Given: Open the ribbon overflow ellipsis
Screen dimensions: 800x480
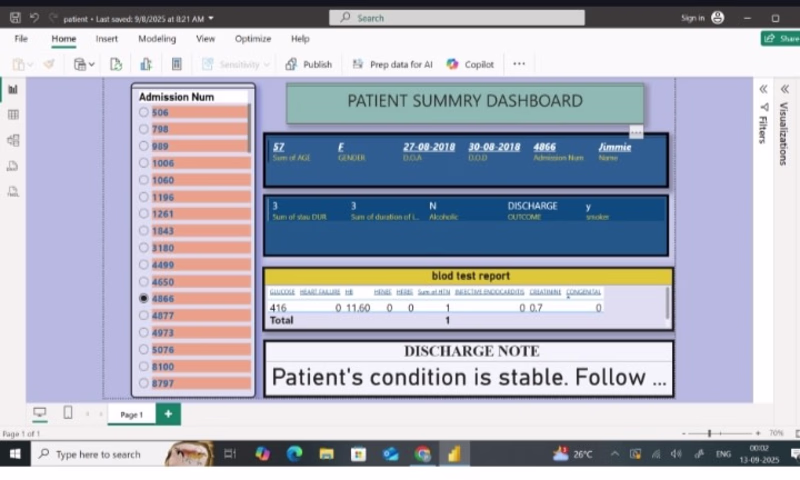Looking at the screenshot, I should pos(519,64).
